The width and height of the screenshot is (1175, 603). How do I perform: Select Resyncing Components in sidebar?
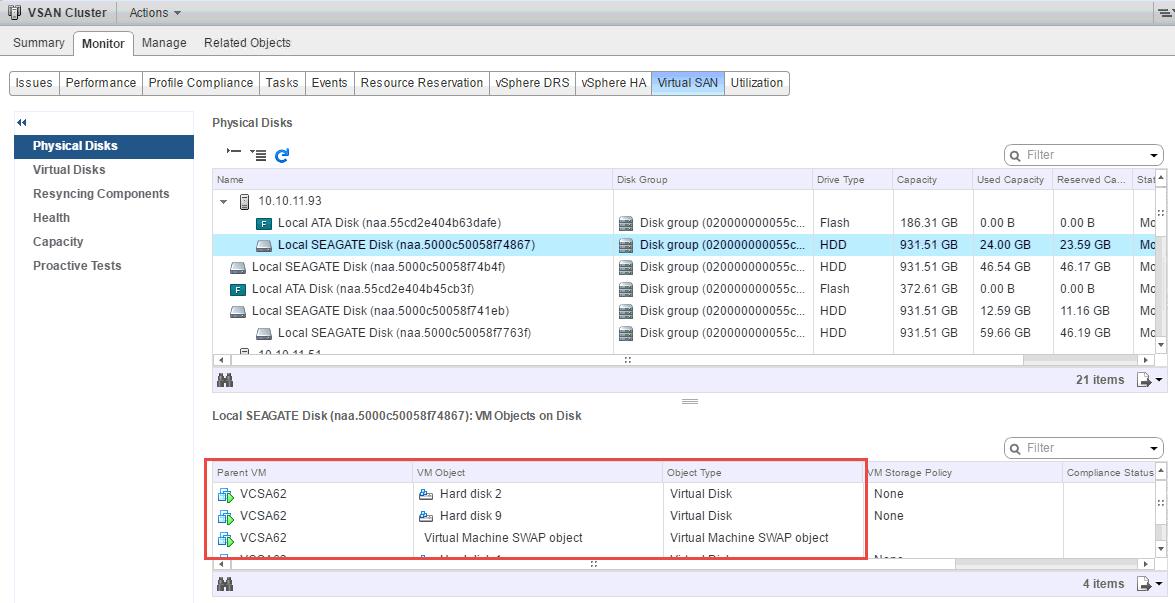[x=101, y=194]
